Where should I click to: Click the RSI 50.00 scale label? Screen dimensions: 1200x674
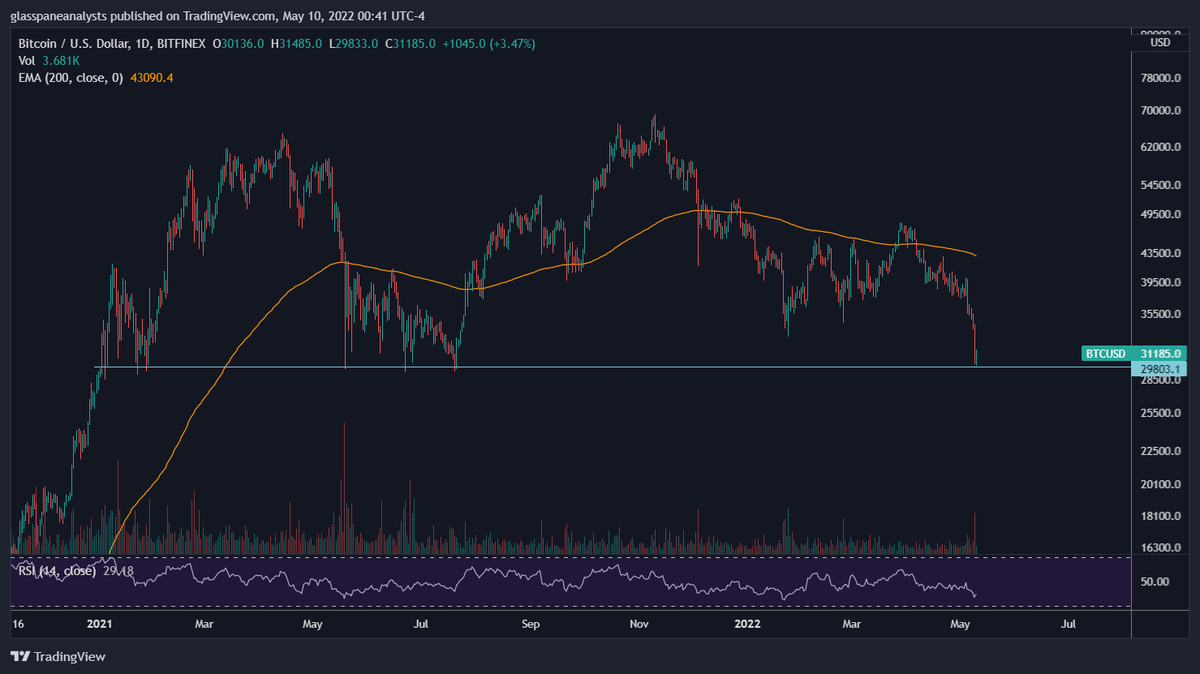(1157, 582)
